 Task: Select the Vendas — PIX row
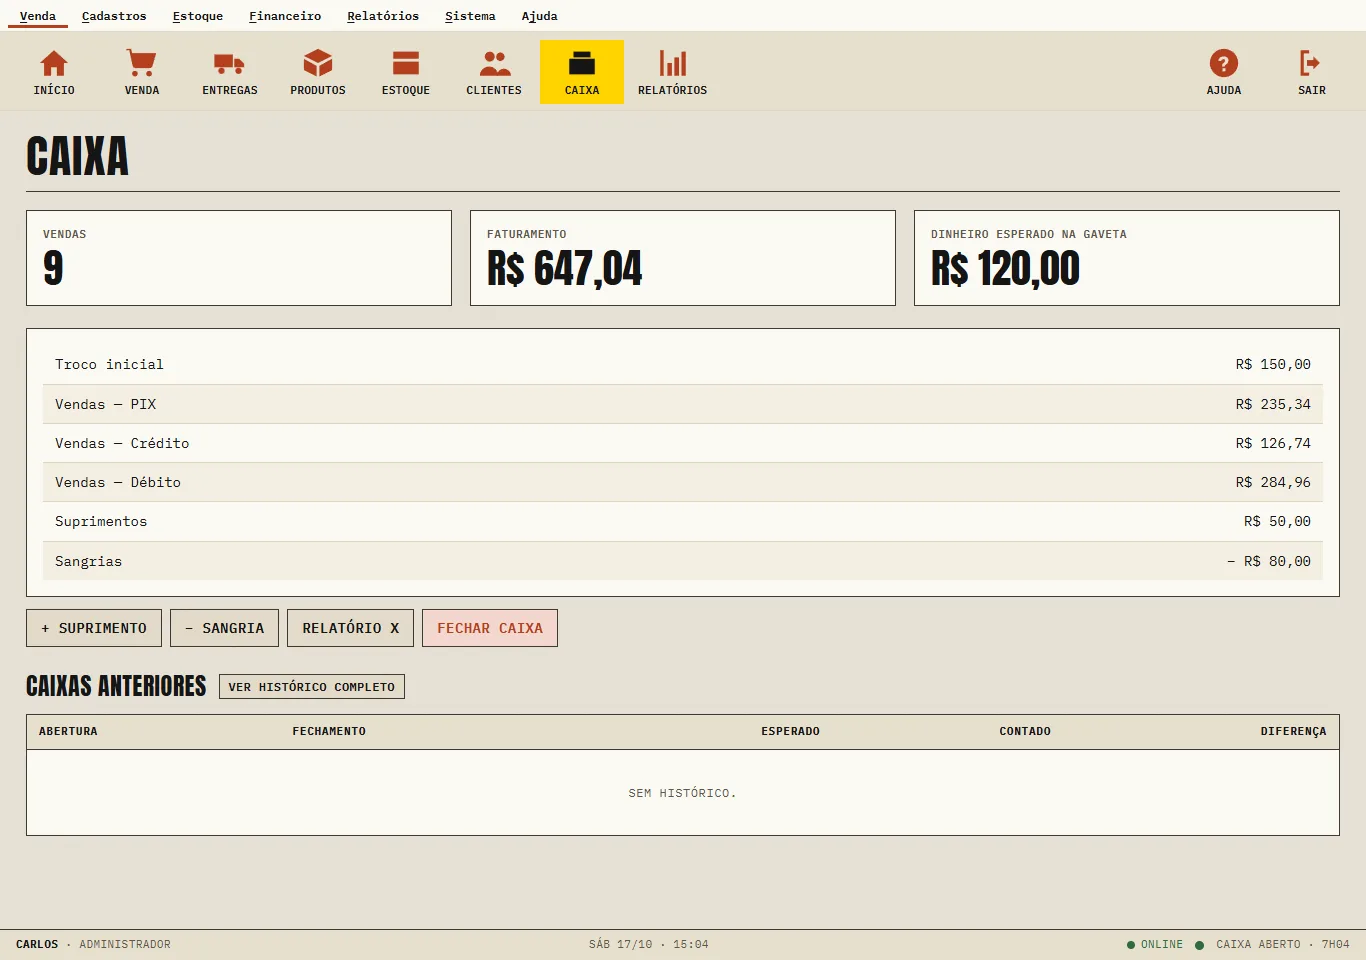[683, 404]
